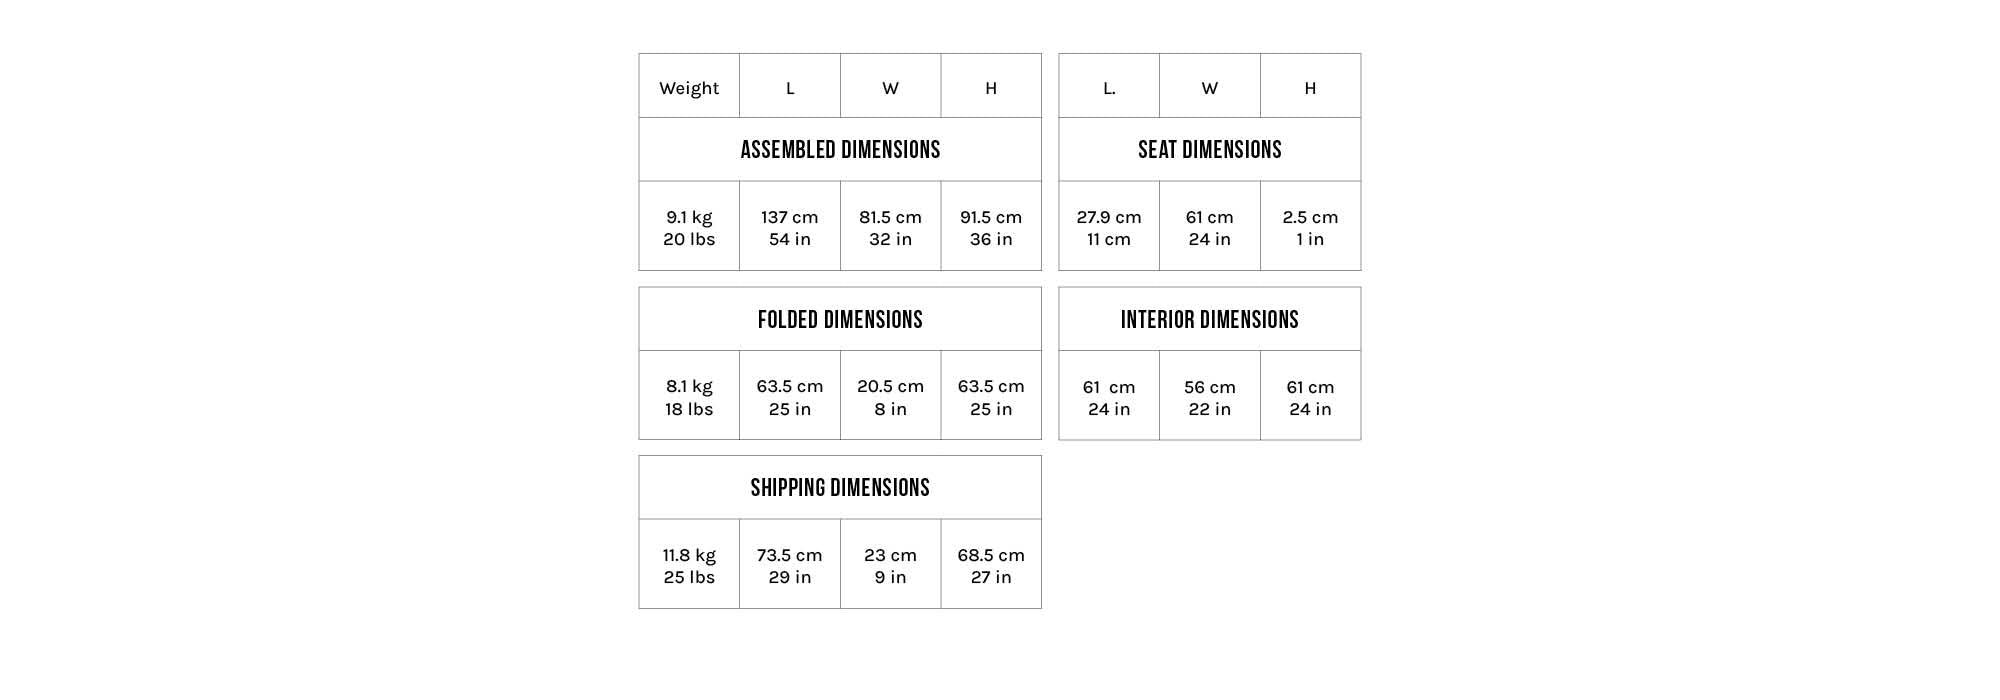Select the 2.5 cm seat height cell
2000x700 pixels.
(x=1310, y=228)
